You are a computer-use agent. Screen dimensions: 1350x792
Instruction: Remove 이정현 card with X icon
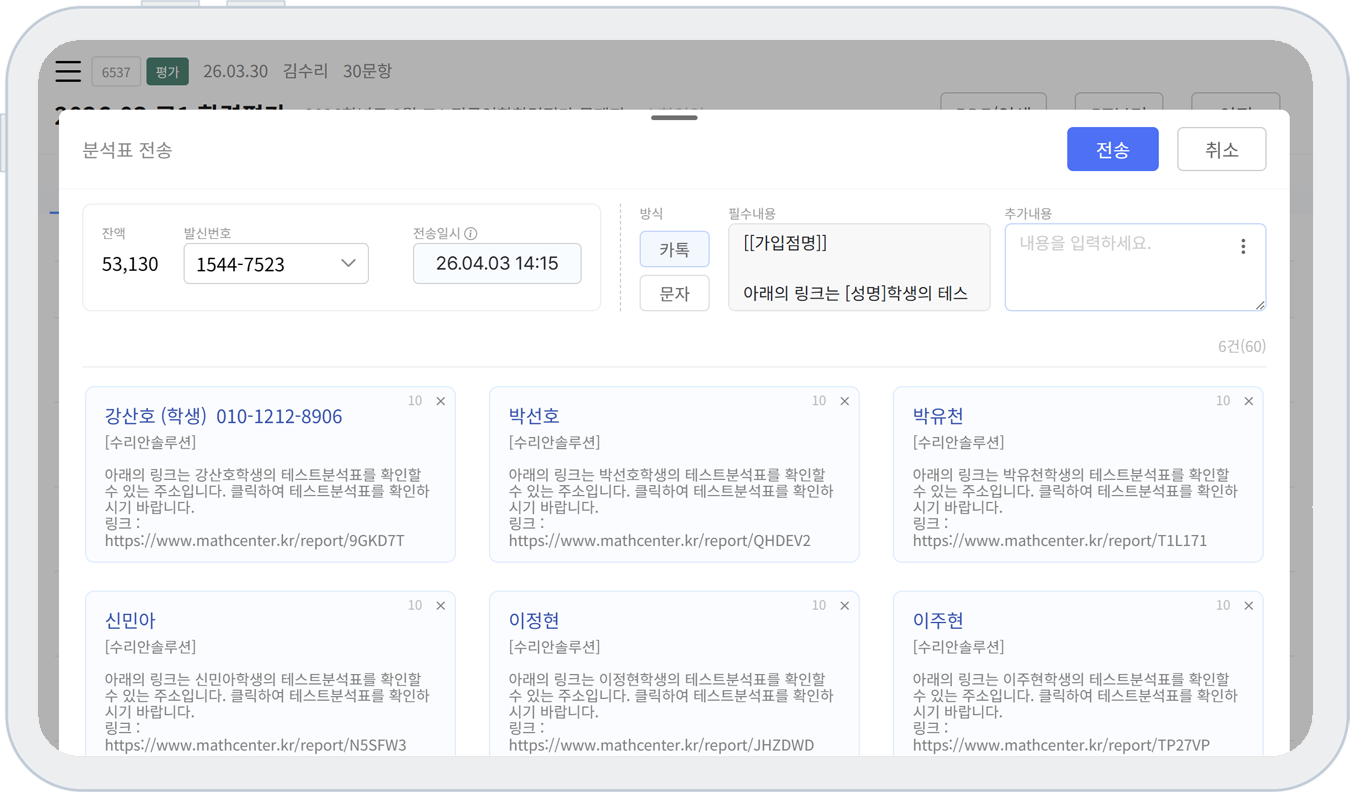pyautogui.click(x=845, y=606)
